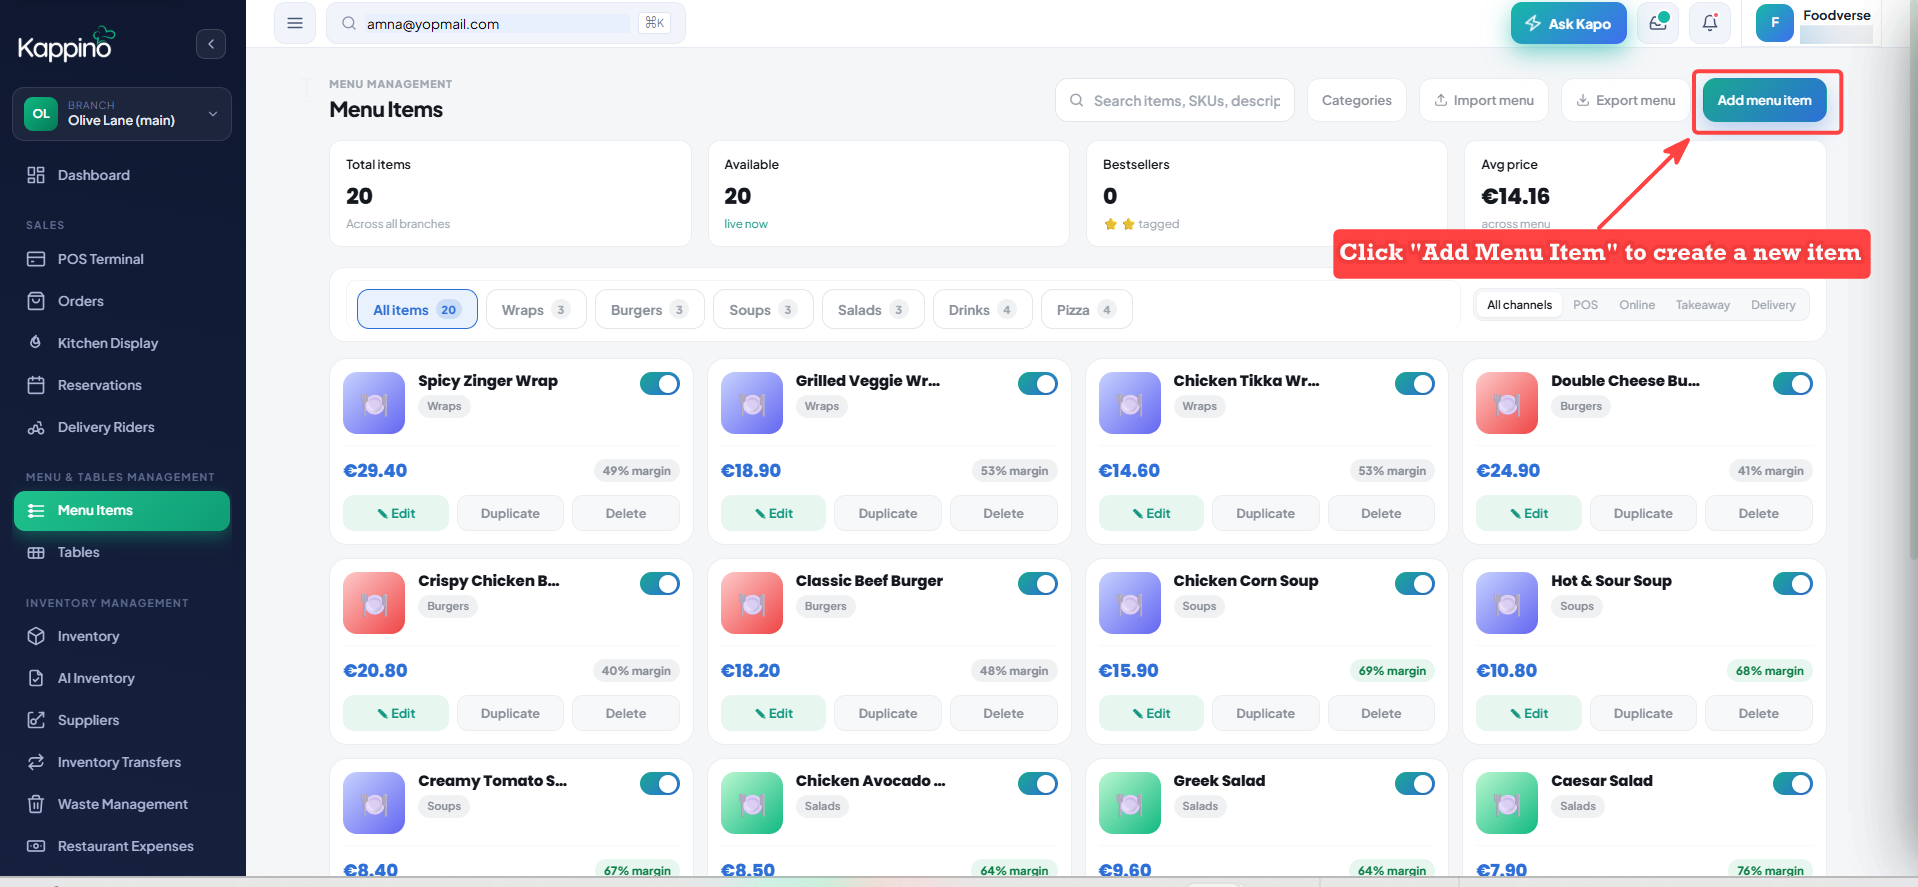The width and height of the screenshot is (1918, 887).
Task: Open Restaurant Expenses
Action: [123, 846]
